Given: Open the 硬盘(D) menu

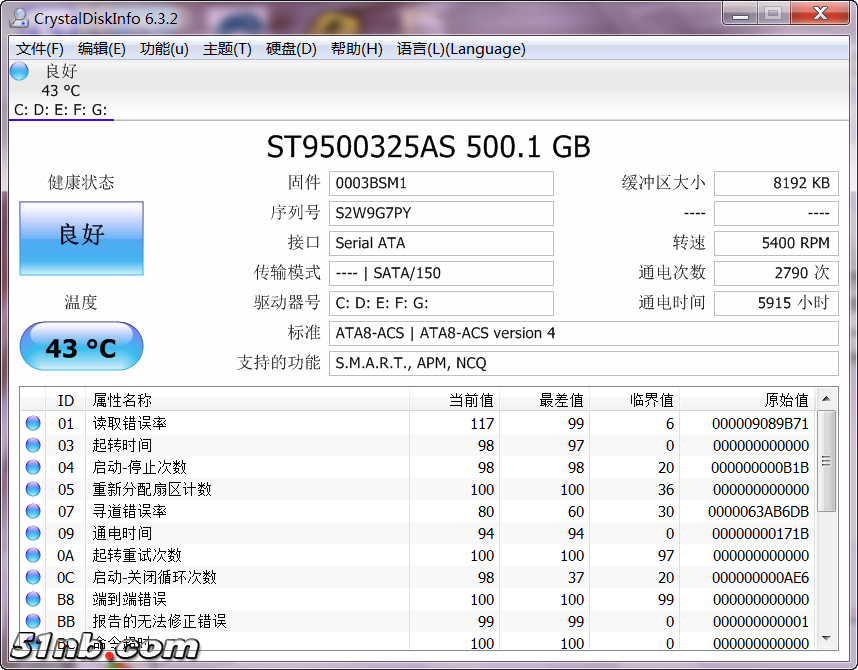Looking at the screenshot, I should (291, 49).
